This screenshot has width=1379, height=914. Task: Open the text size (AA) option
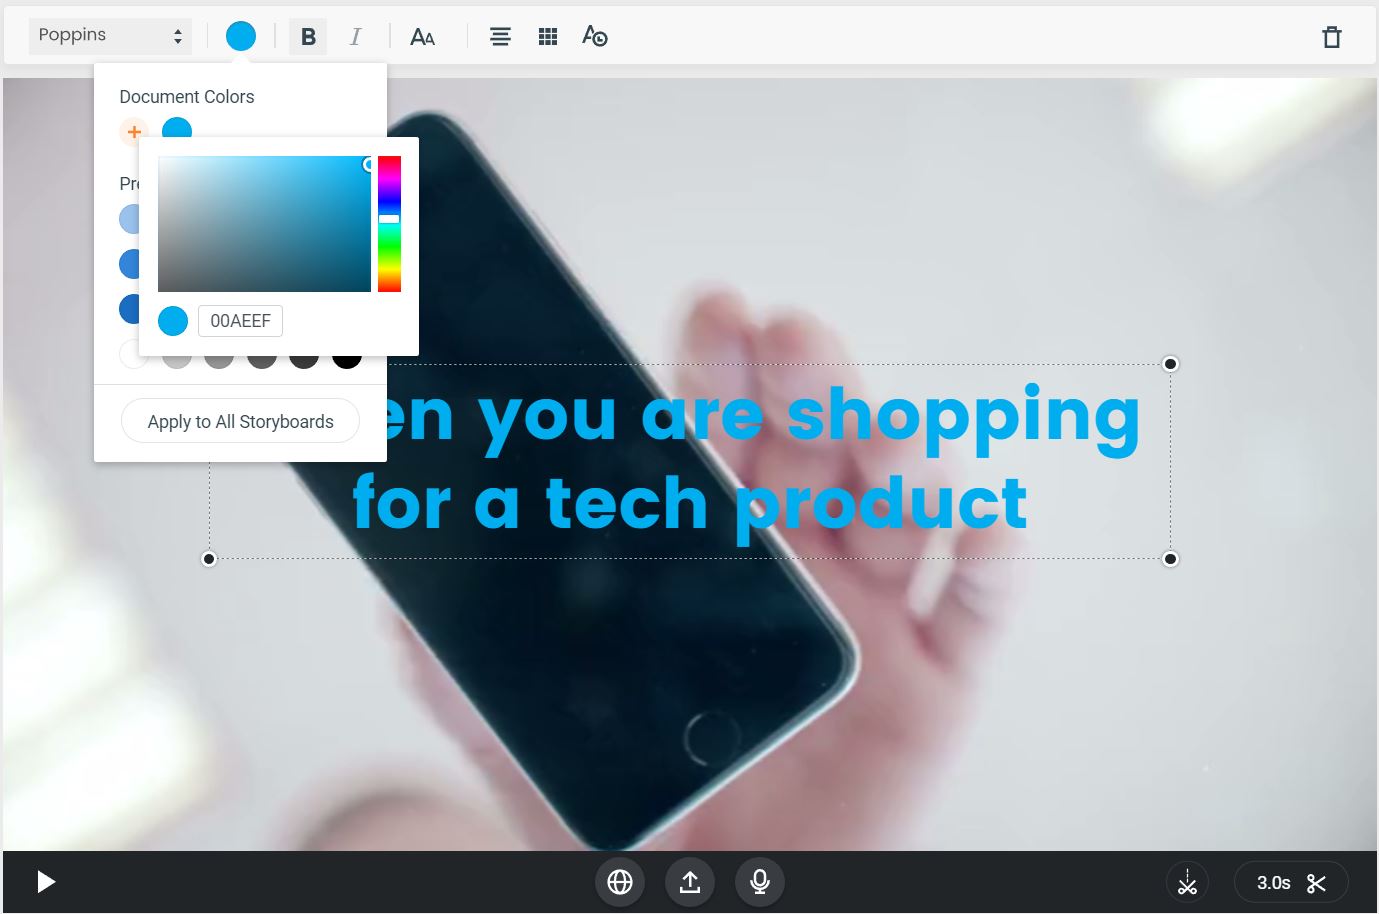[x=422, y=37]
